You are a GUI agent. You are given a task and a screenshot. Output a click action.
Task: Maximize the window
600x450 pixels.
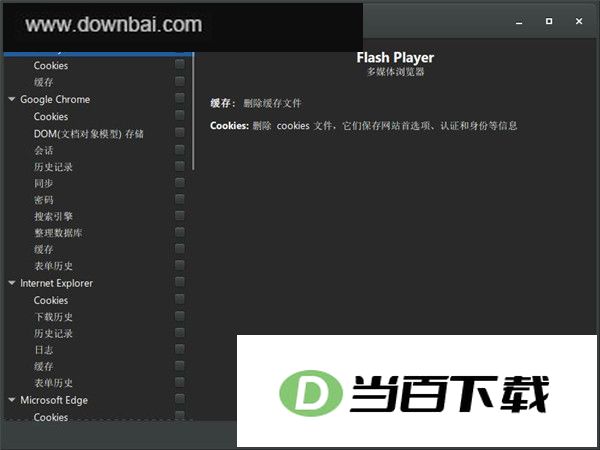point(549,21)
